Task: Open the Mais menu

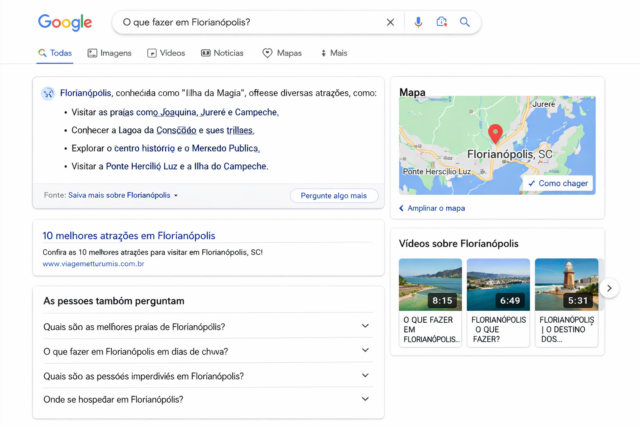Action: (x=334, y=53)
